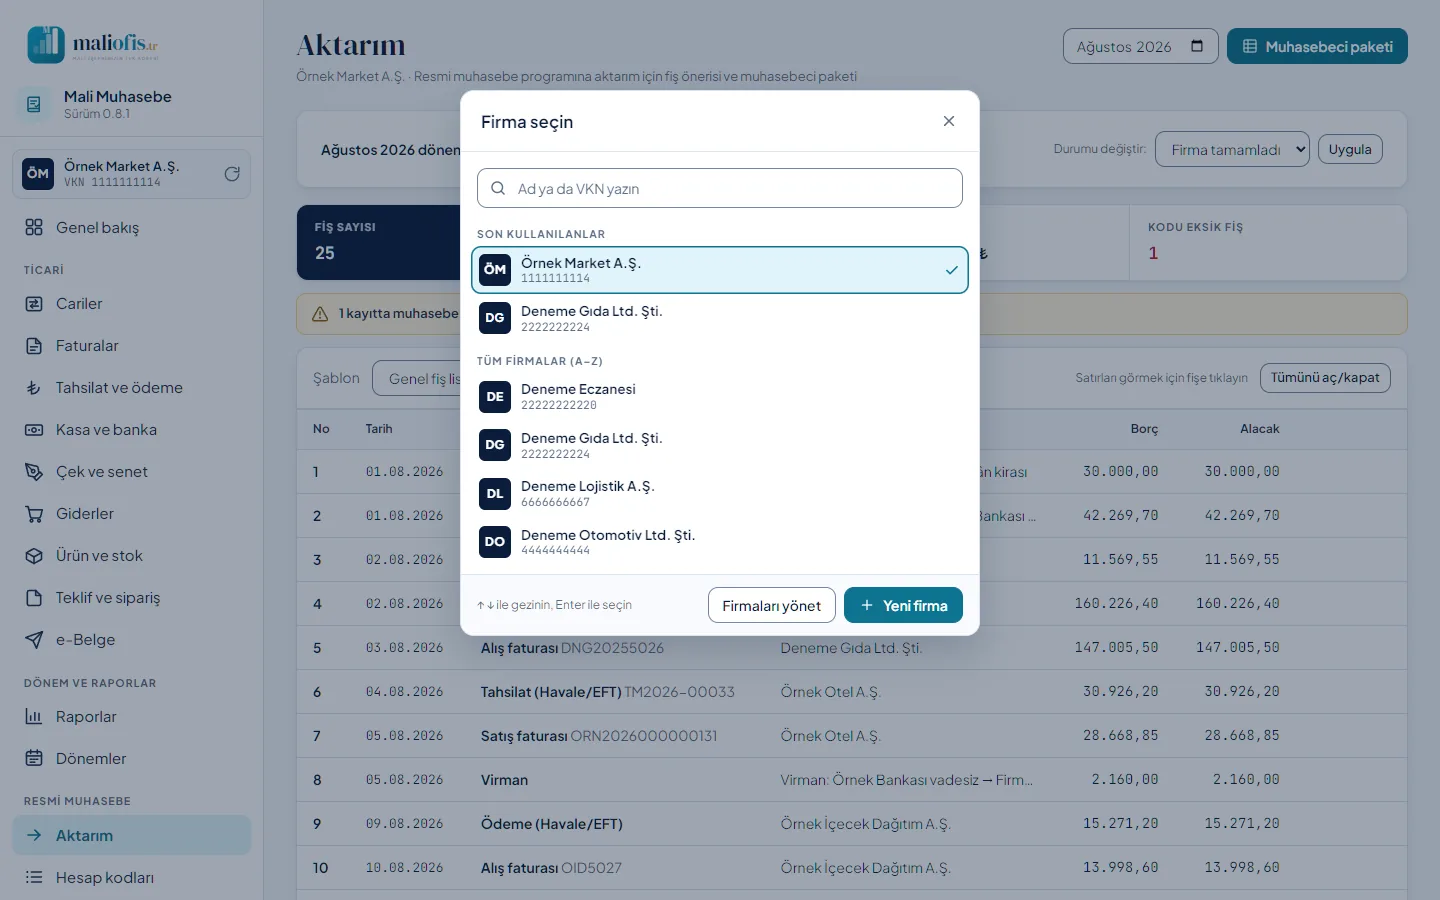Screen dimensions: 1440x900
Task: Click the Aktarım arrow icon in sidebar
Action: click(x=34, y=836)
